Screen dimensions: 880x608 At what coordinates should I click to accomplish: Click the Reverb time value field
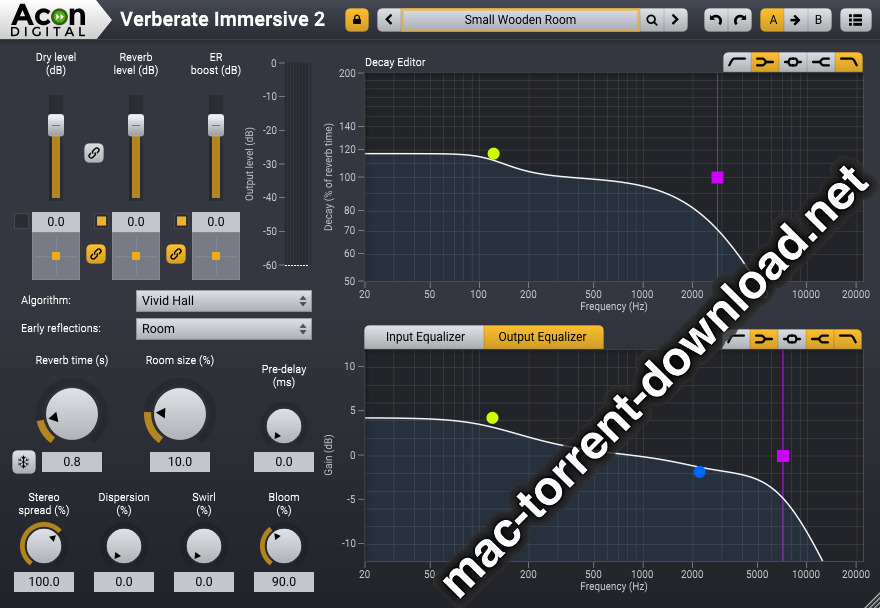pos(71,462)
